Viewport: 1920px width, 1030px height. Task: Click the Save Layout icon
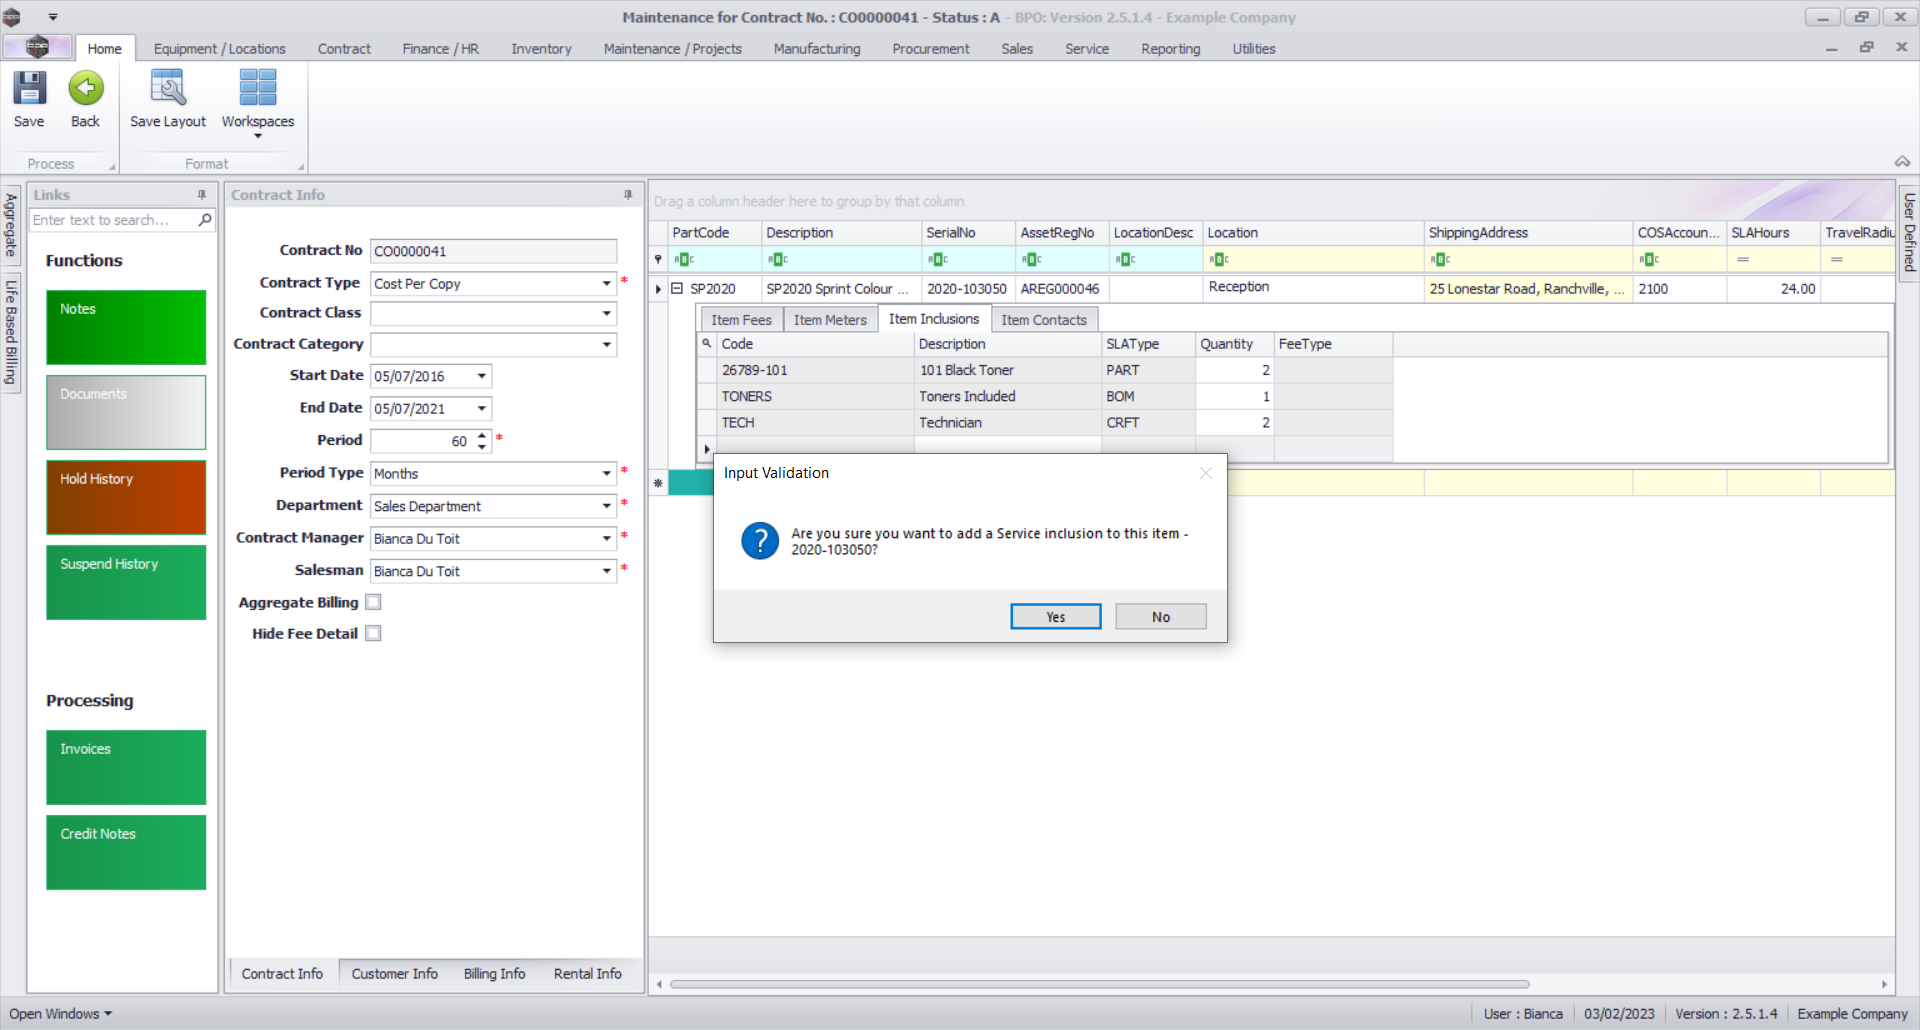point(167,89)
